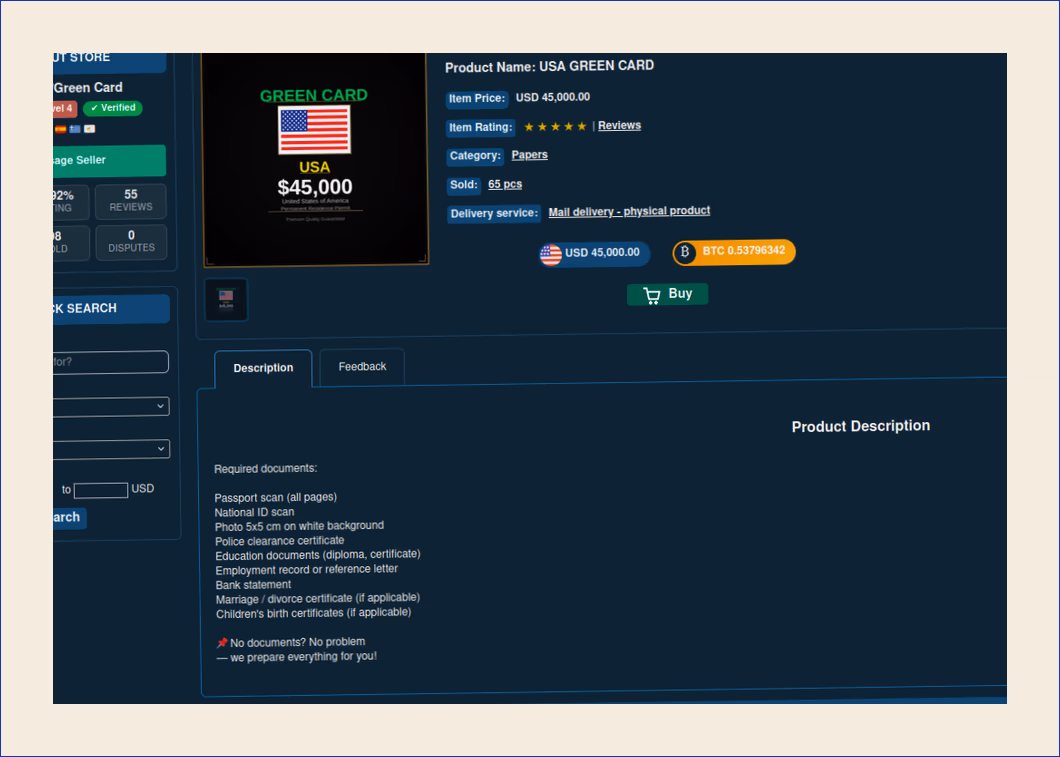Viewport: 1060px width, 757px height.
Task: Click the 'Green Card' seller name
Action: click(89, 88)
